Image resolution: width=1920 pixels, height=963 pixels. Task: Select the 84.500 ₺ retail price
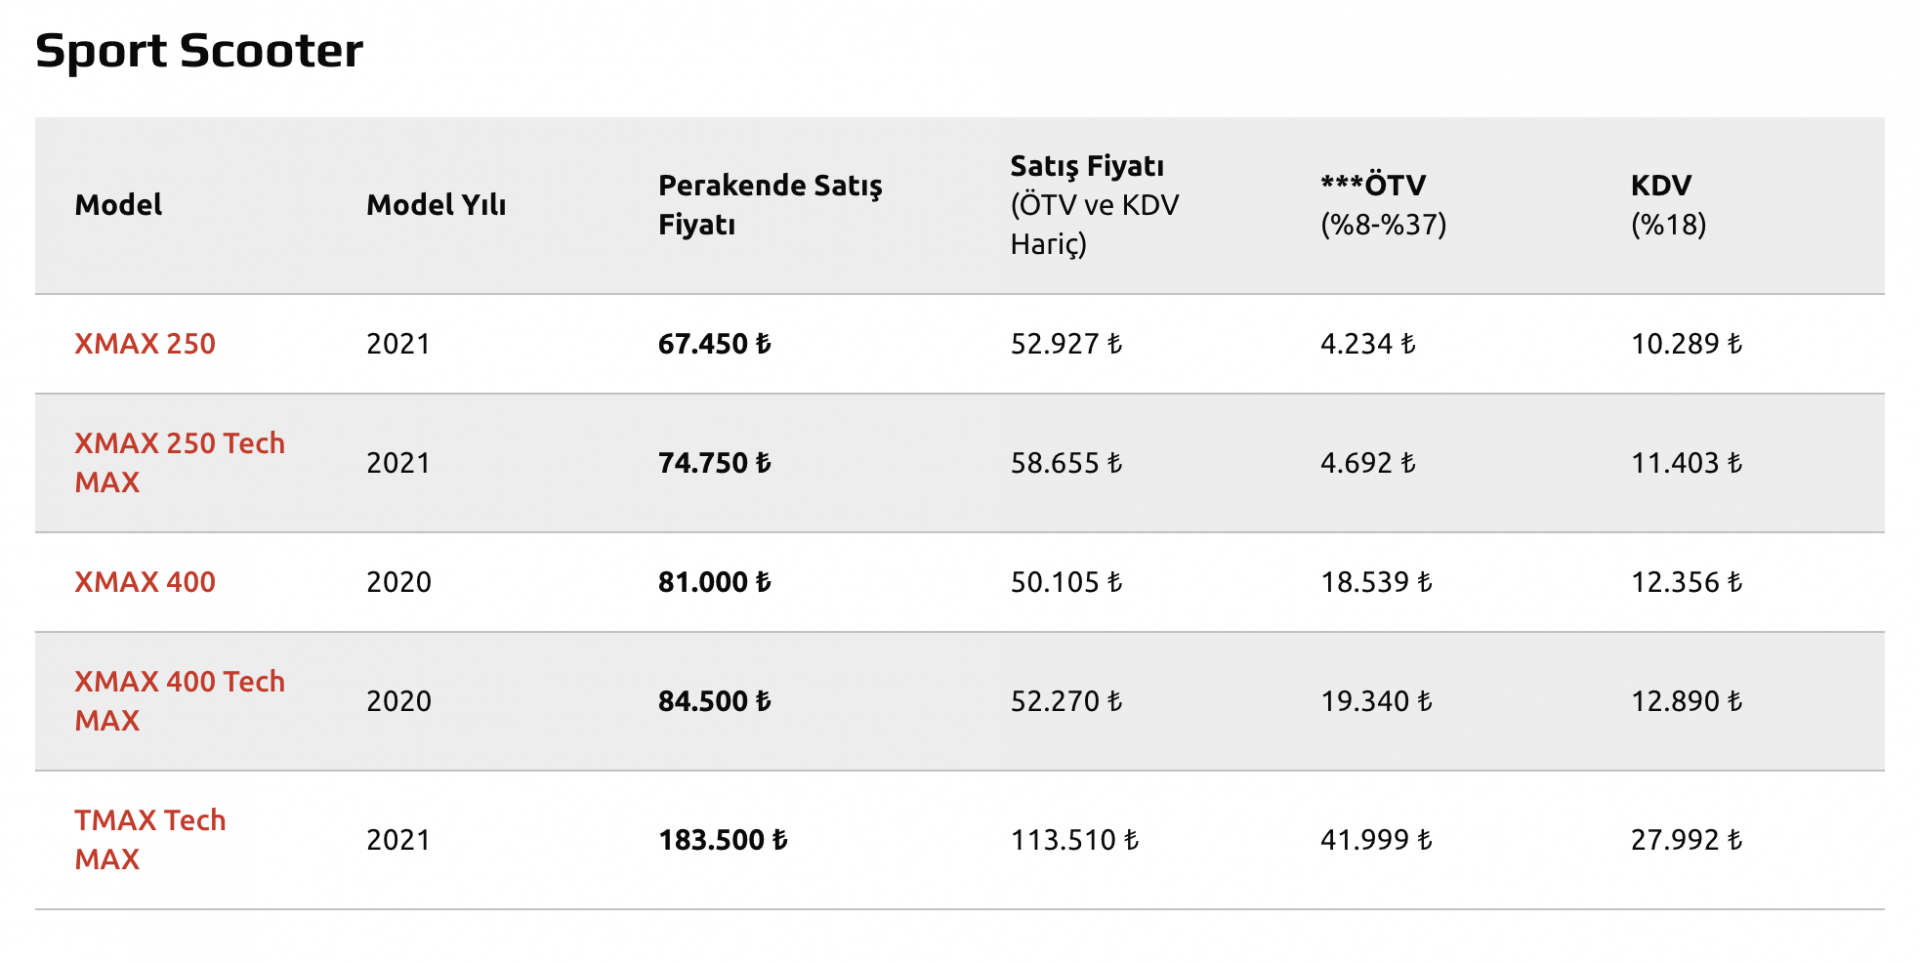pyautogui.click(x=715, y=701)
